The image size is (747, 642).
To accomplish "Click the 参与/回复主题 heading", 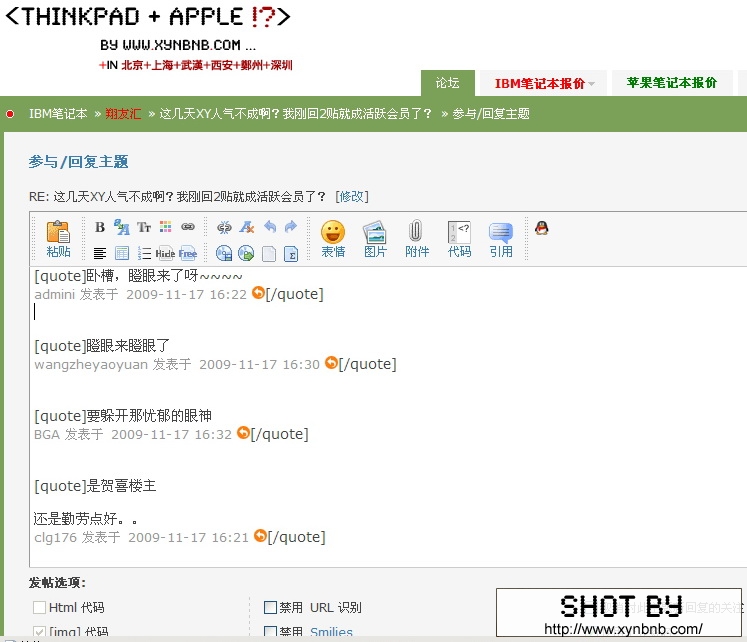I will (78, 162).
